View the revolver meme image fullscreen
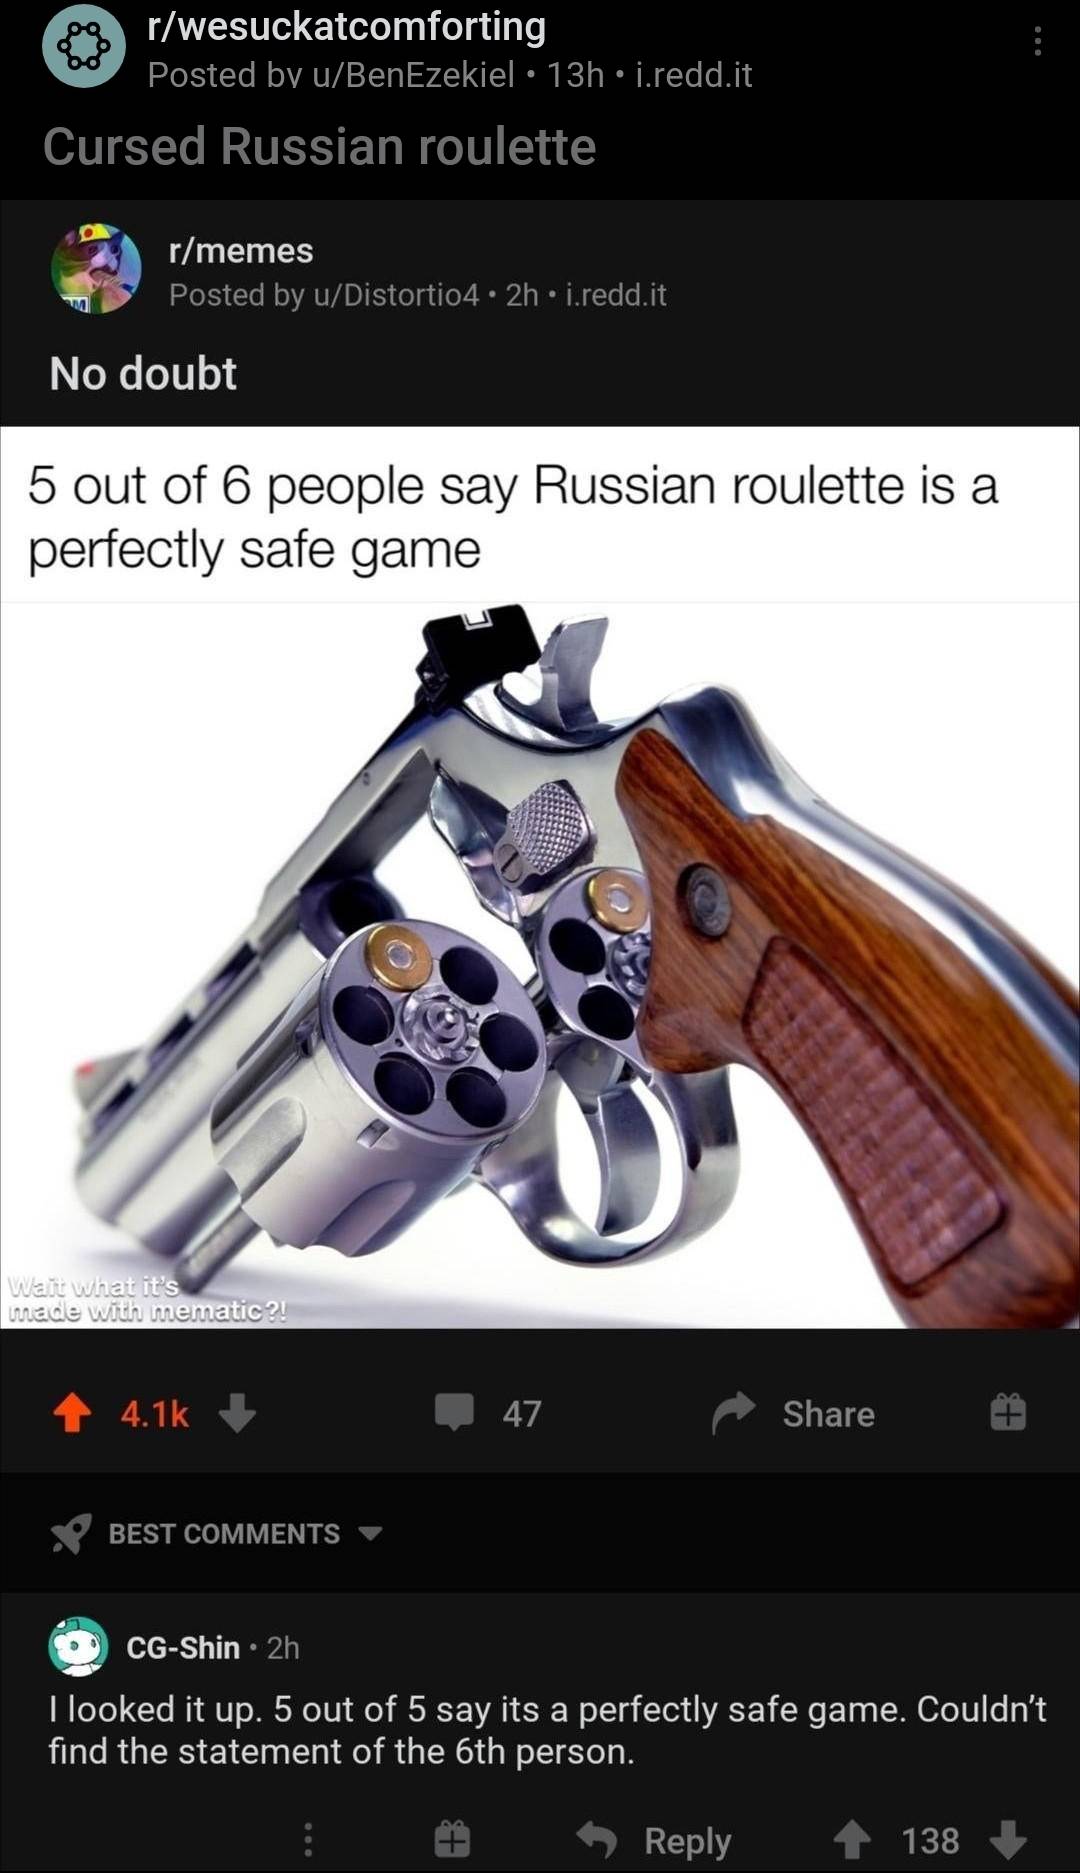The height and width of the screenshot is (1873, 1080). point(540,877)
